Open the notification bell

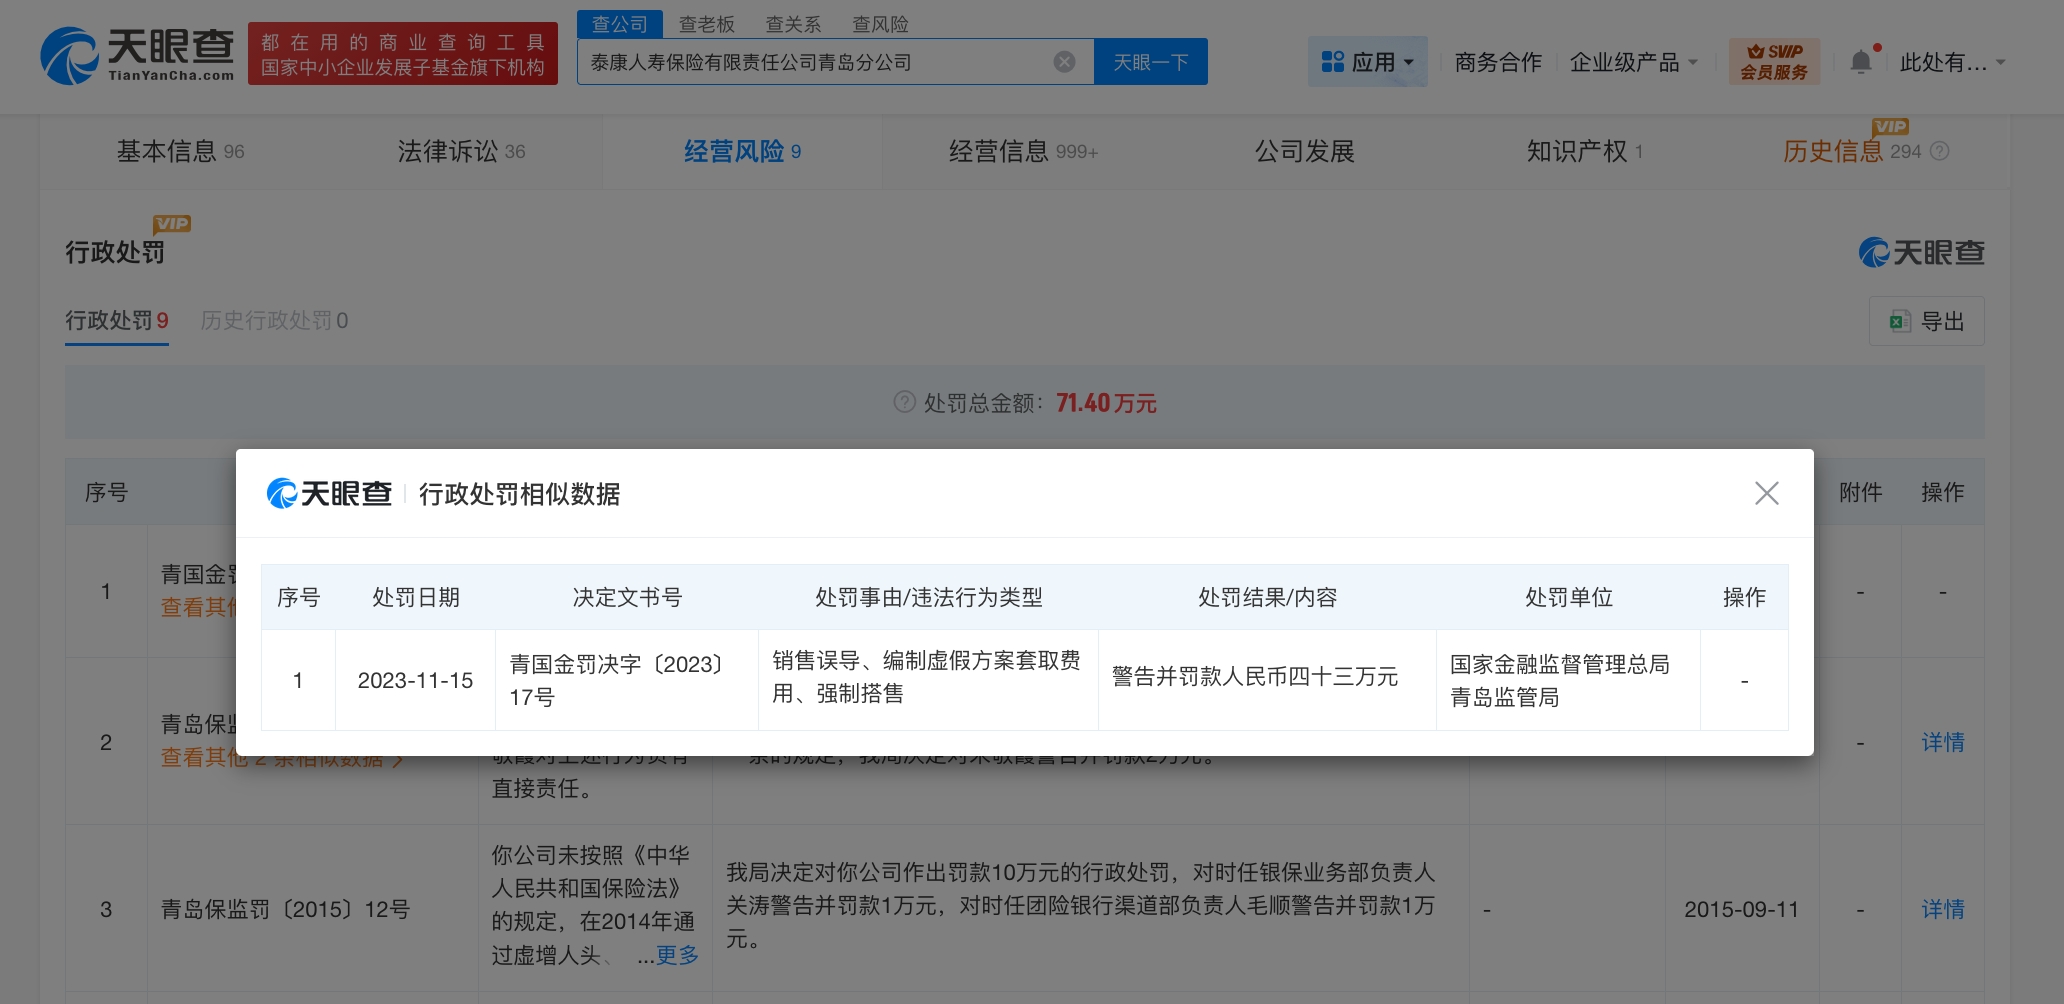(1861, 62)
